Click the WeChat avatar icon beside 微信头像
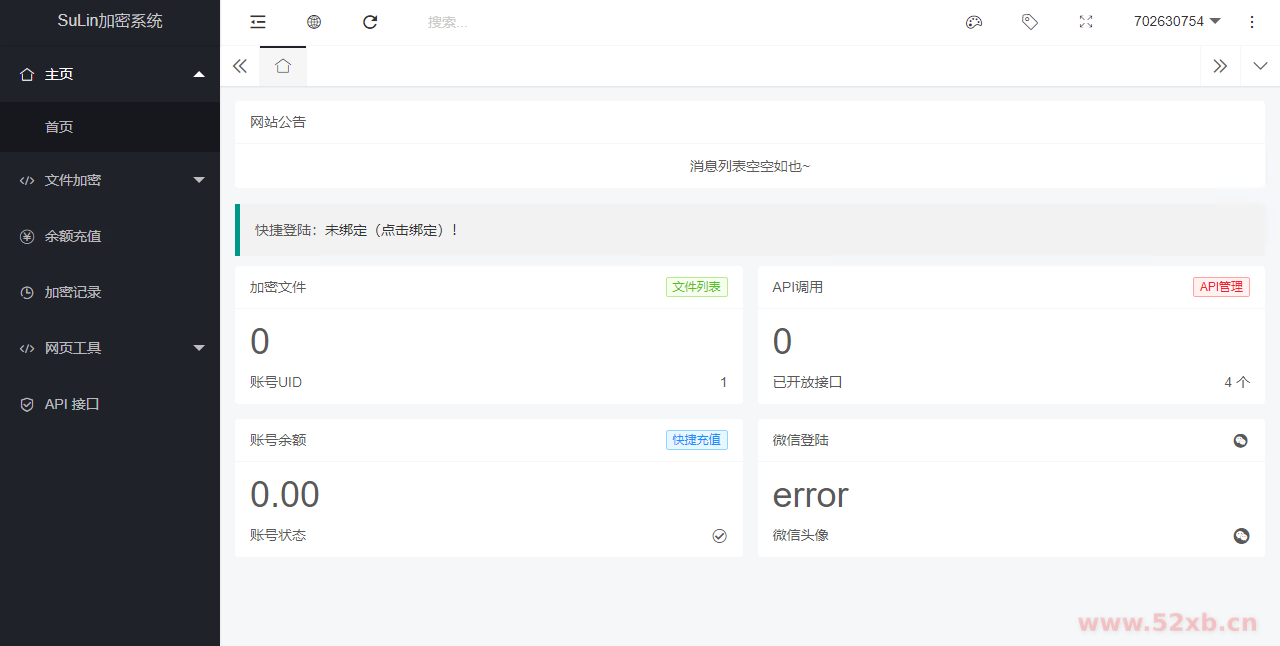The image size is (1280, 646). (1241, 536)
